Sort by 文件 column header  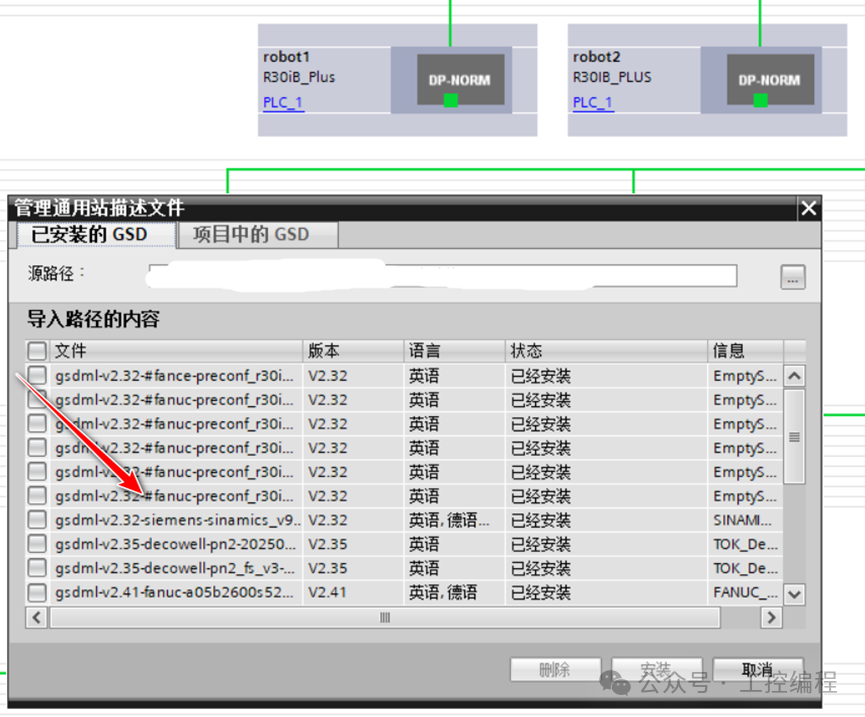pyautogui.click(x=176, y=351)
